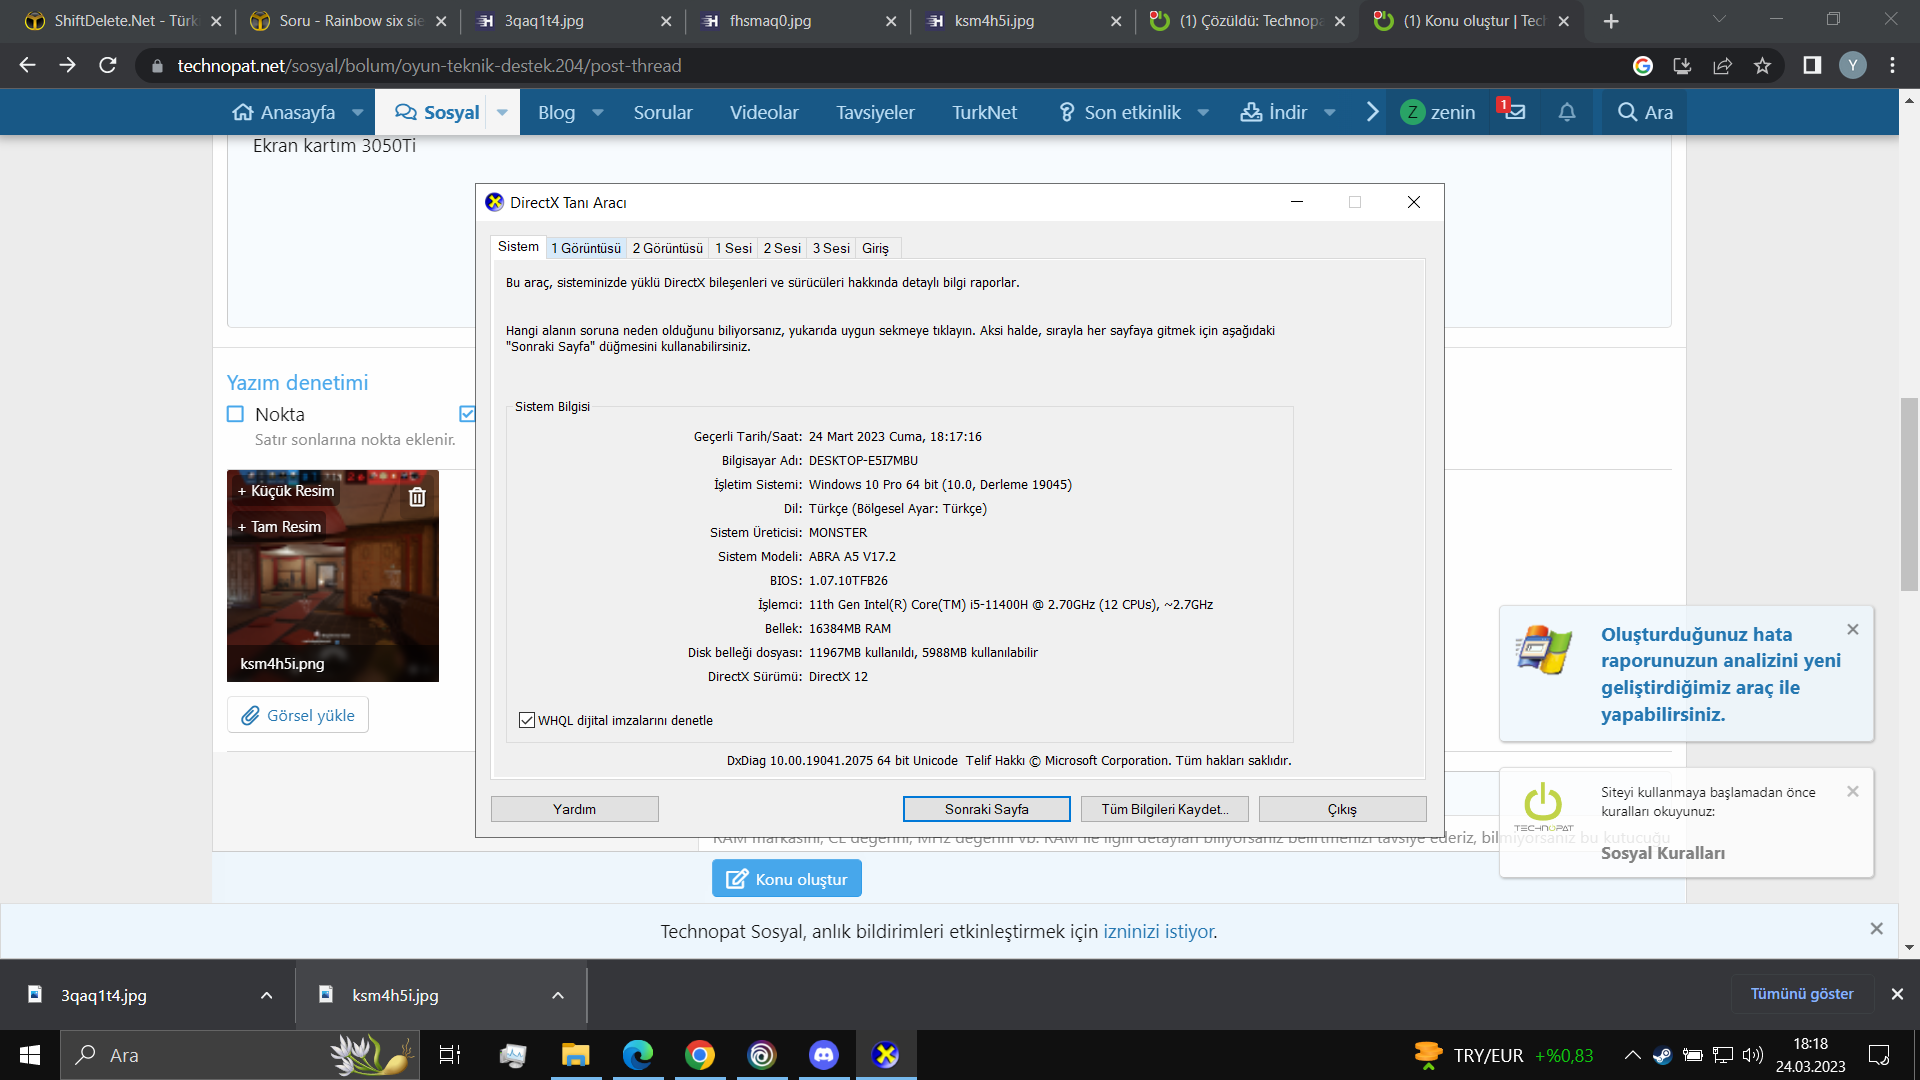Toggle the checked box beside the Nokta option
The image size is (1920, 1080).
coord(467,414)
